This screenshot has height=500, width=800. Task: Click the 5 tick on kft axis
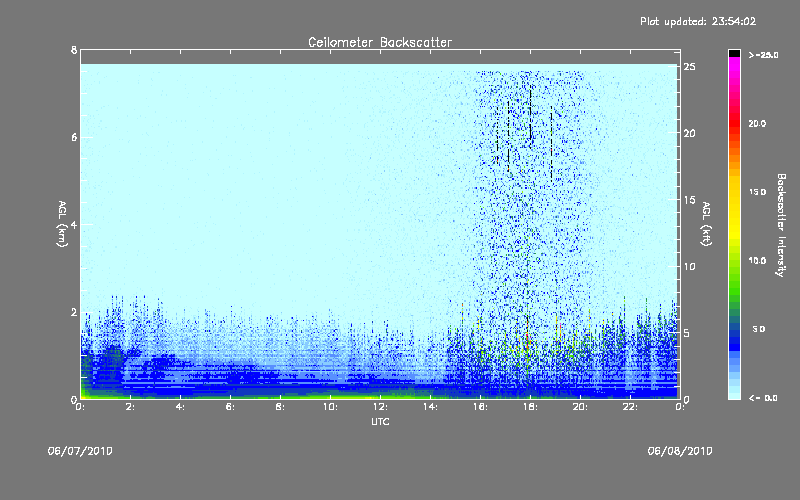point(687,333)
